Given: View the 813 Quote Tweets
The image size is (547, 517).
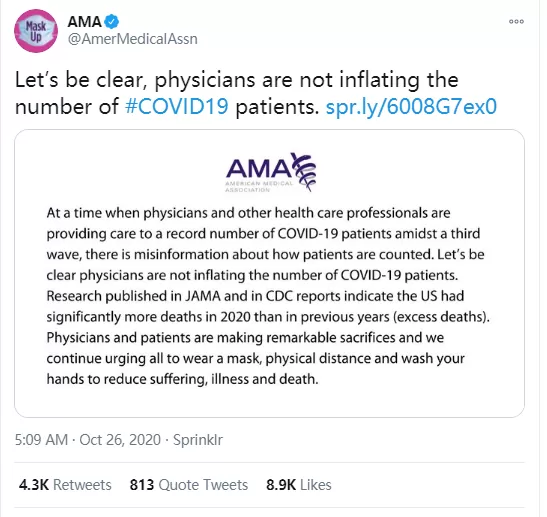Looking at the screenshot, I should 189,485.
